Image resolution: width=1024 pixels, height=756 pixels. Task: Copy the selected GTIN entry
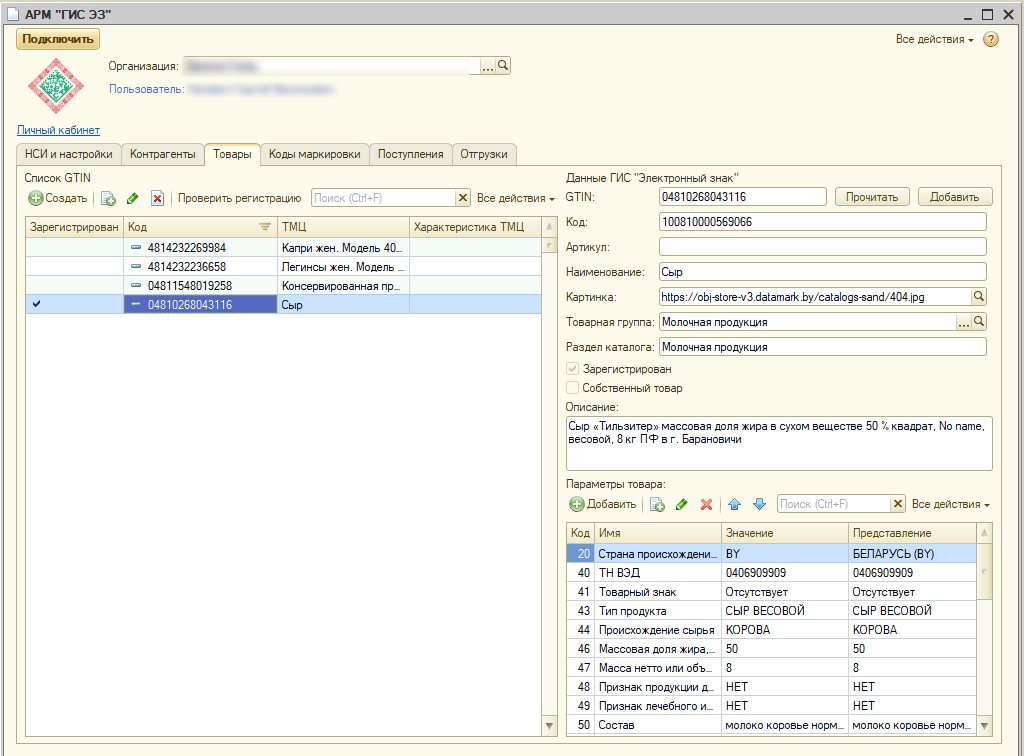(108, 198)
